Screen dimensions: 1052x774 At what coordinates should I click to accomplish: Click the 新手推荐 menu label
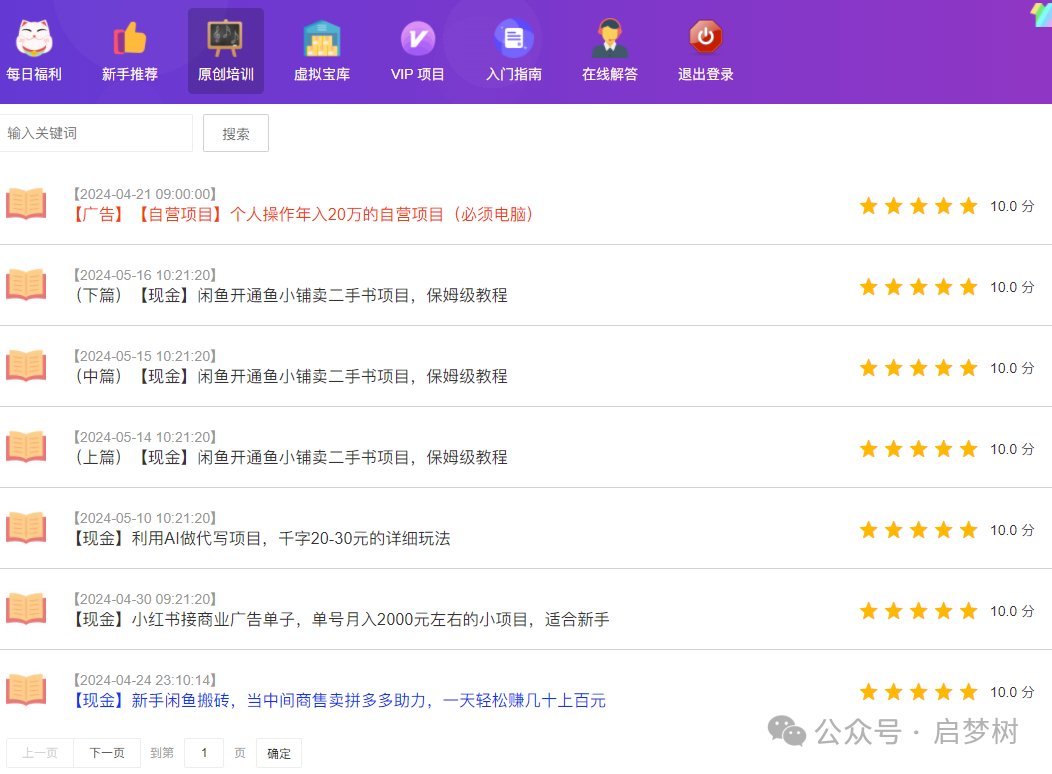[129, 74]
